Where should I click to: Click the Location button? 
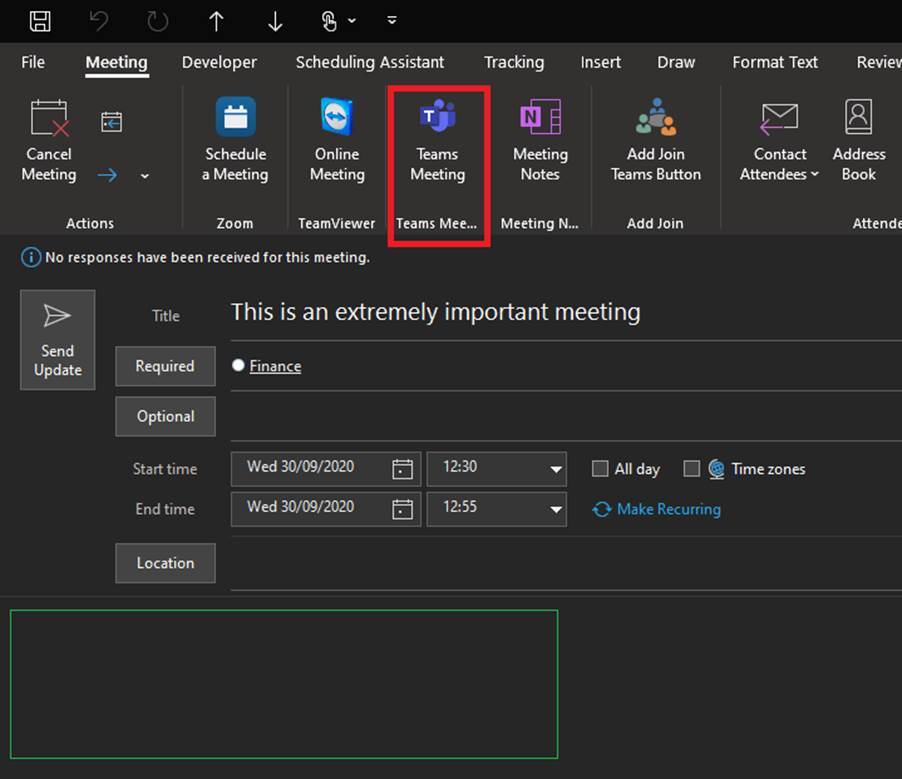[165, 563]
